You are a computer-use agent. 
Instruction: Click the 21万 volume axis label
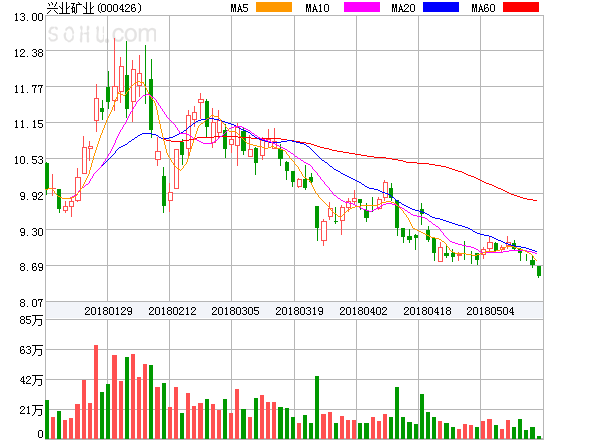point(31,411)
